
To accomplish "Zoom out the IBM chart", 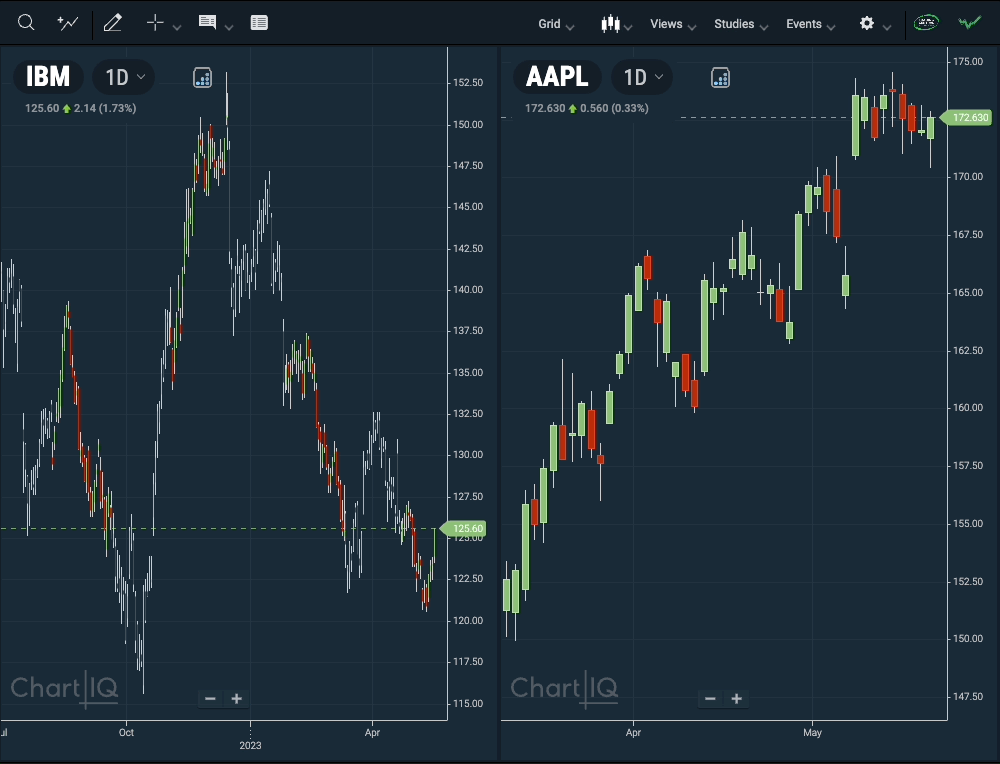I will coord(210,699).
